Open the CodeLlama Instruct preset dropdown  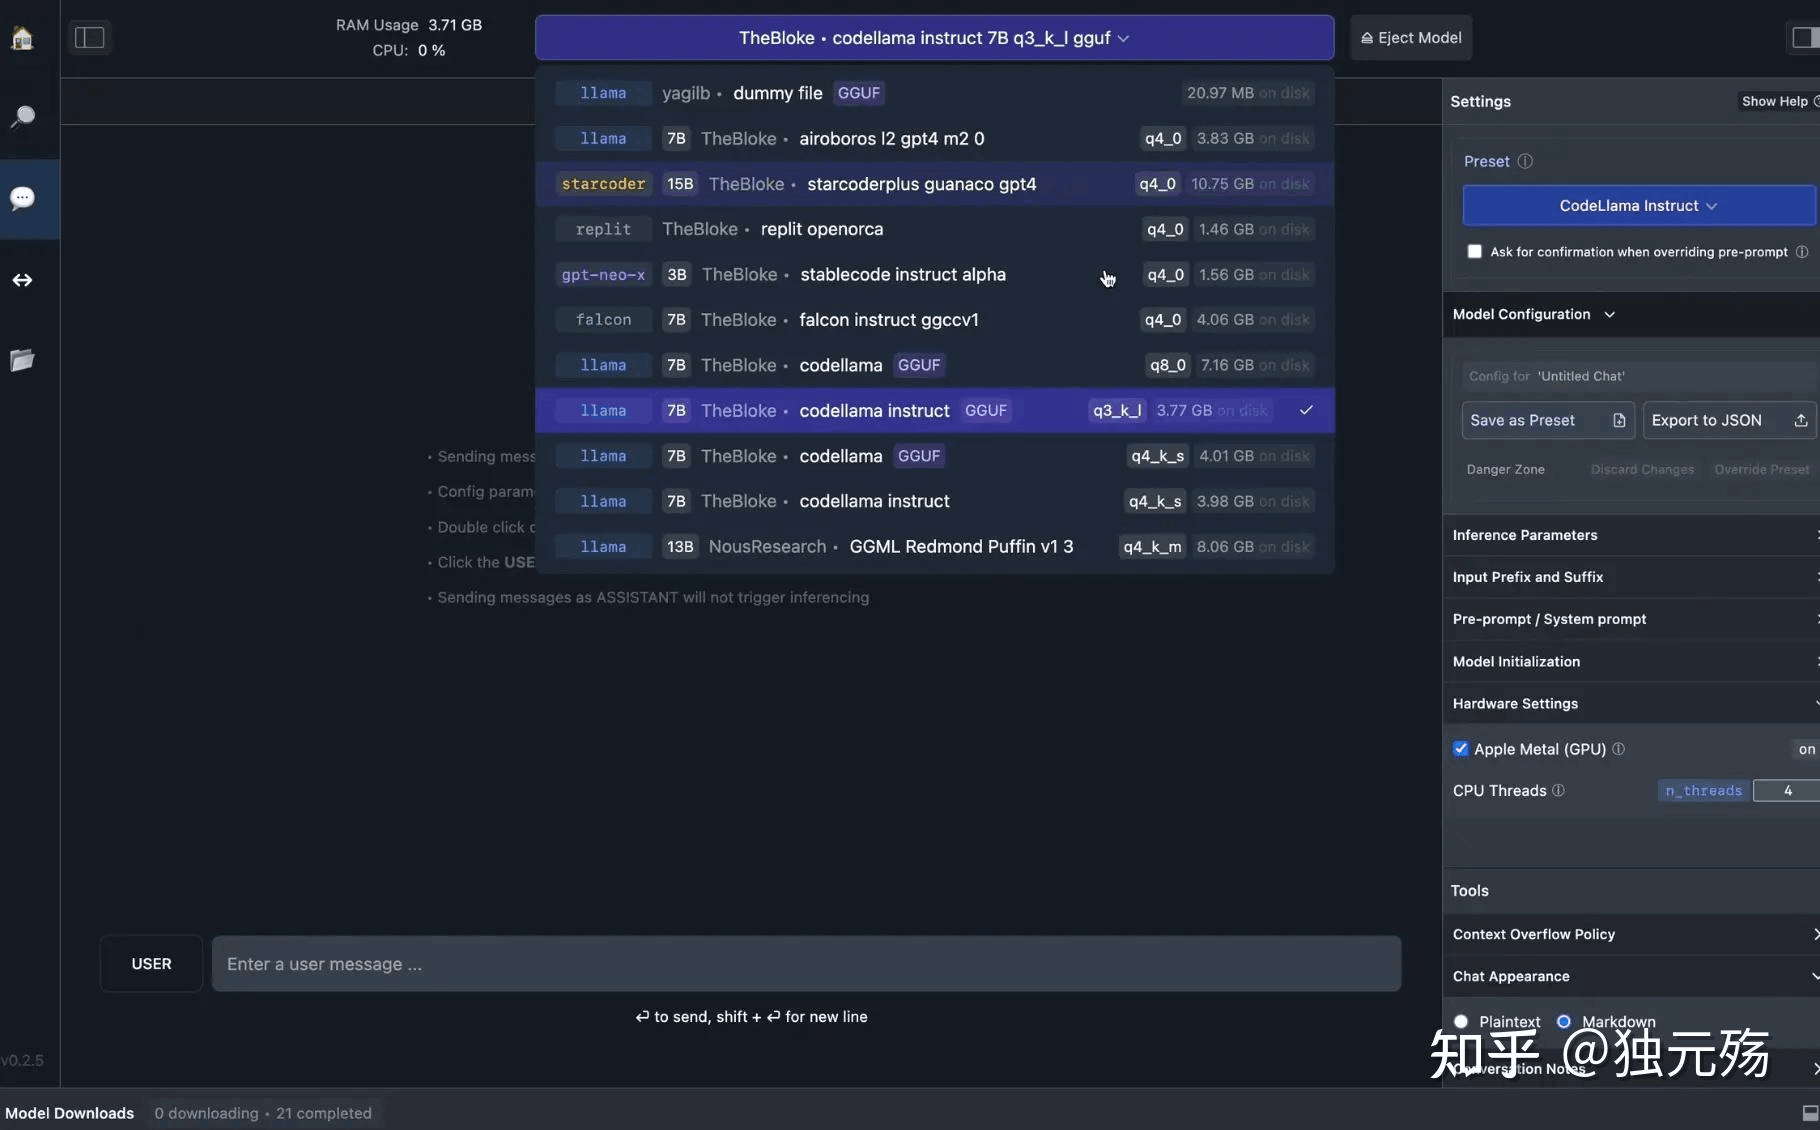1638,206
